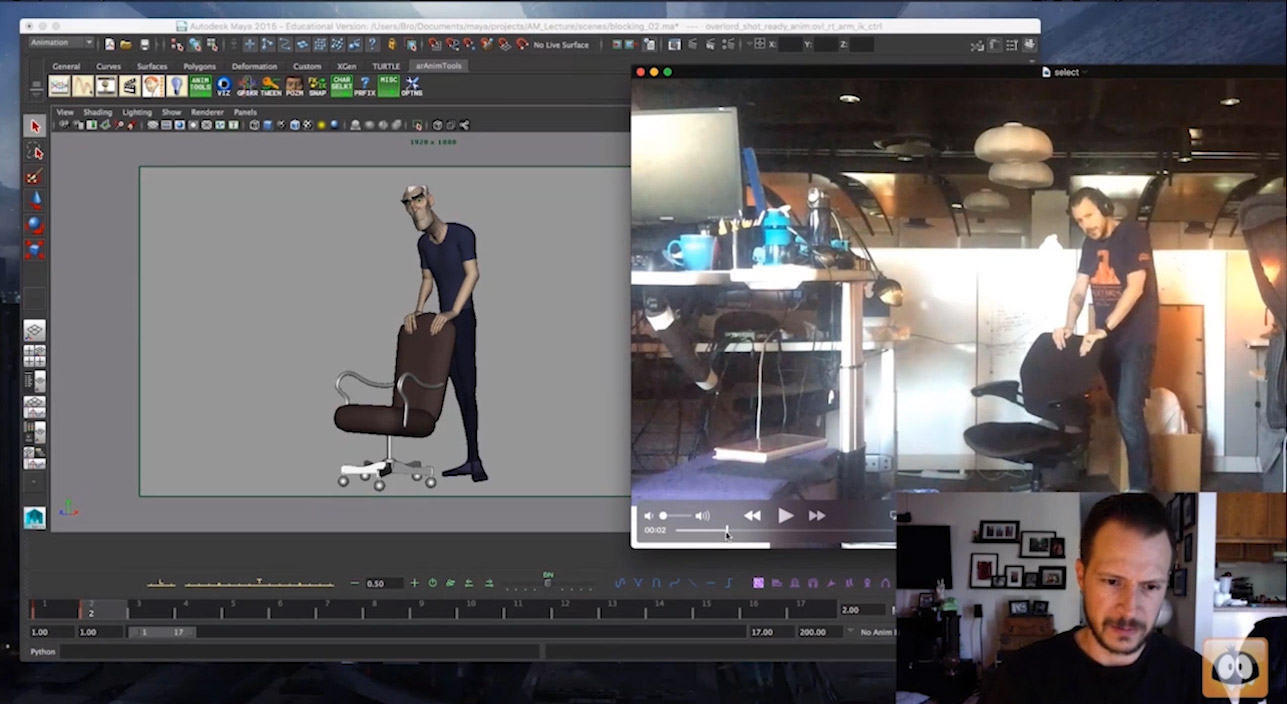
Task: Select the Lasso select tool
Action: [35, 152]
